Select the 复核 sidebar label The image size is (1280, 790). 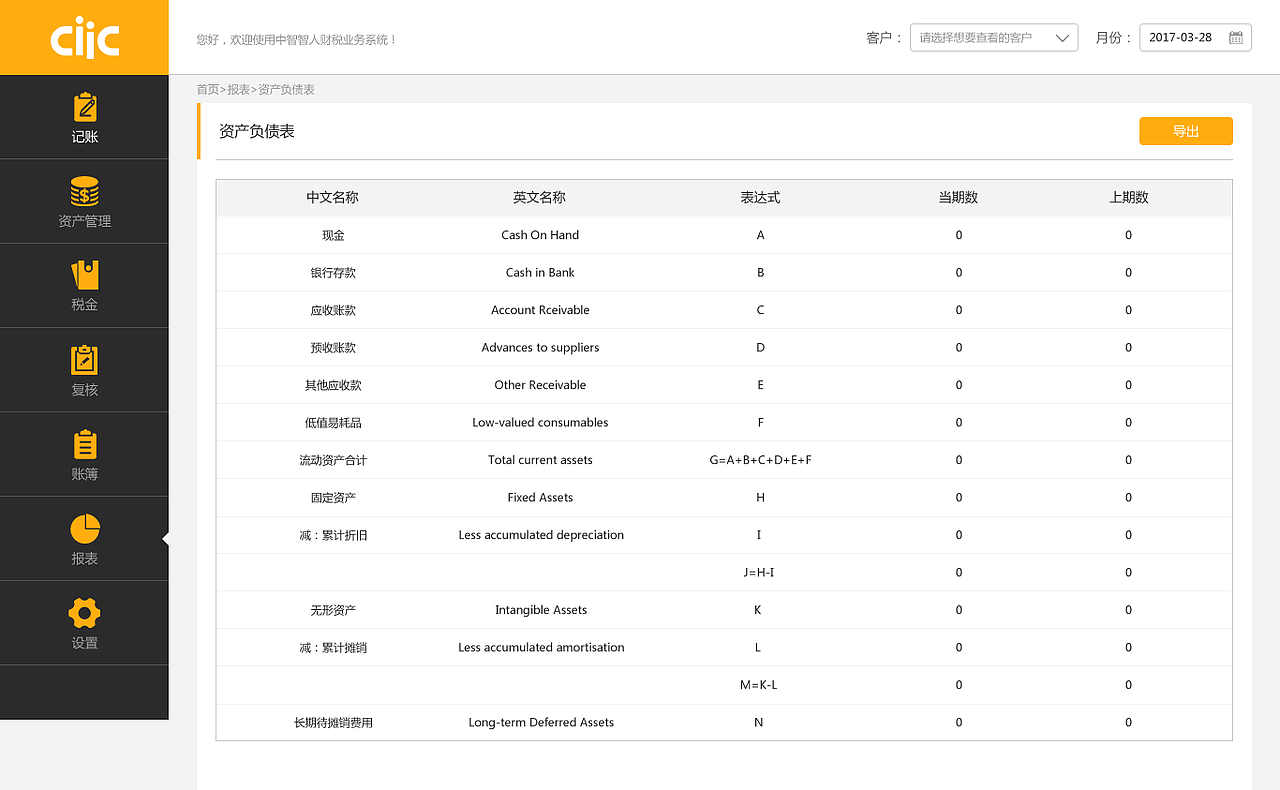click(85, 390)
